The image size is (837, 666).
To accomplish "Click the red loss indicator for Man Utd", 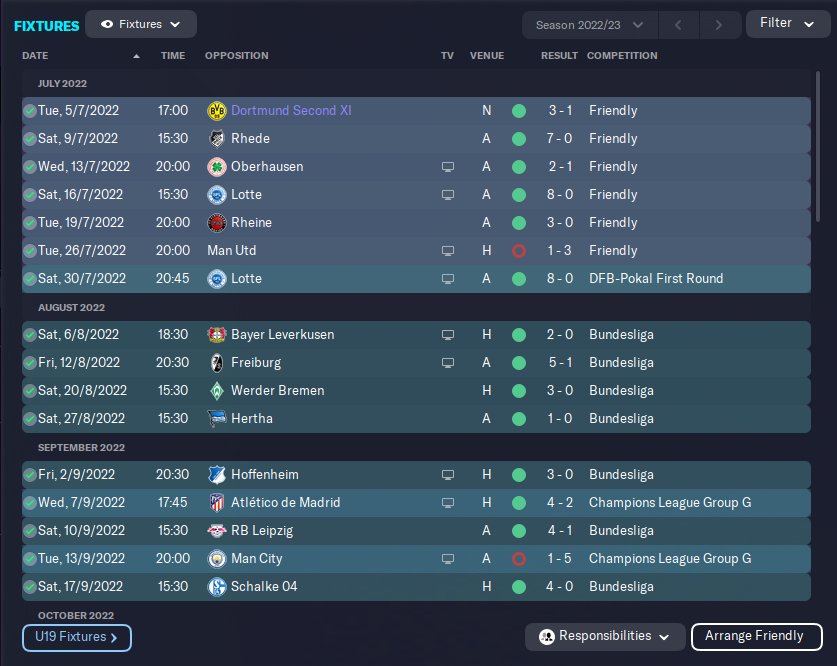I will [x=518, y=250].
